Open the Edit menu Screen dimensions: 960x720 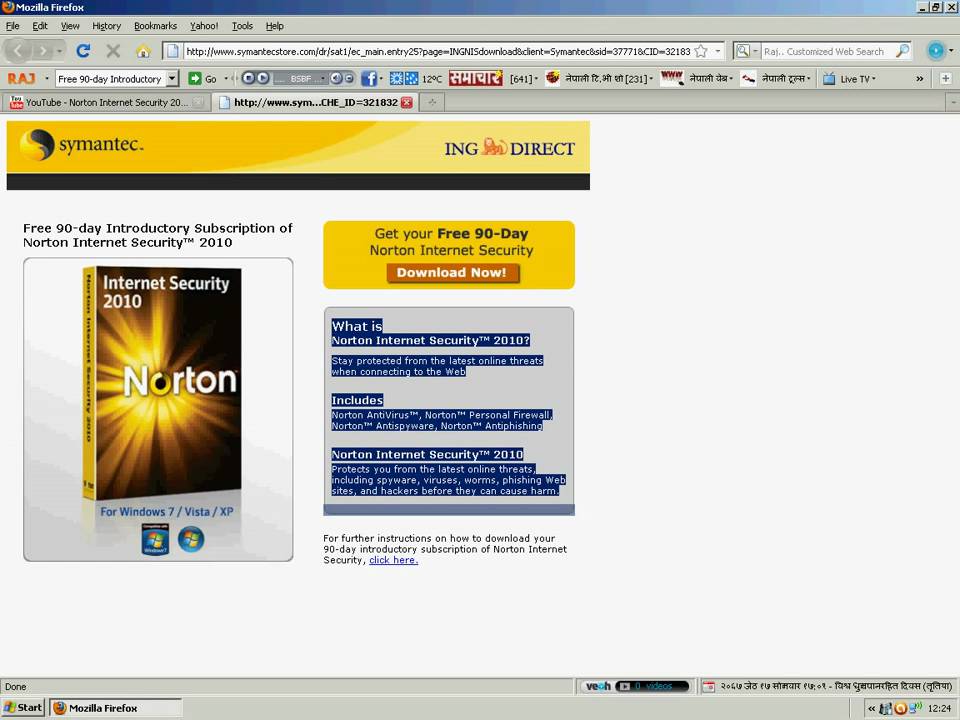pyautogui.click(x=40, y=26)
